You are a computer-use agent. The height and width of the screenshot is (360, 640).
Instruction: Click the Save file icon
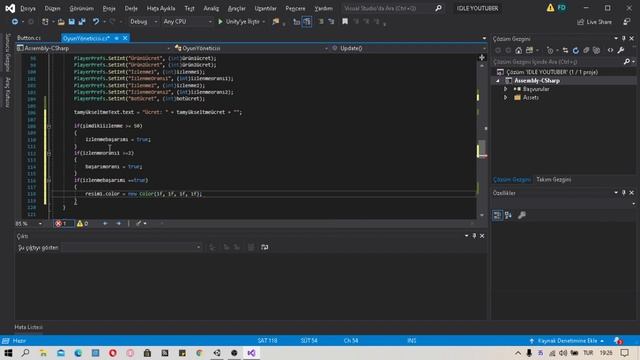point(71,22)
